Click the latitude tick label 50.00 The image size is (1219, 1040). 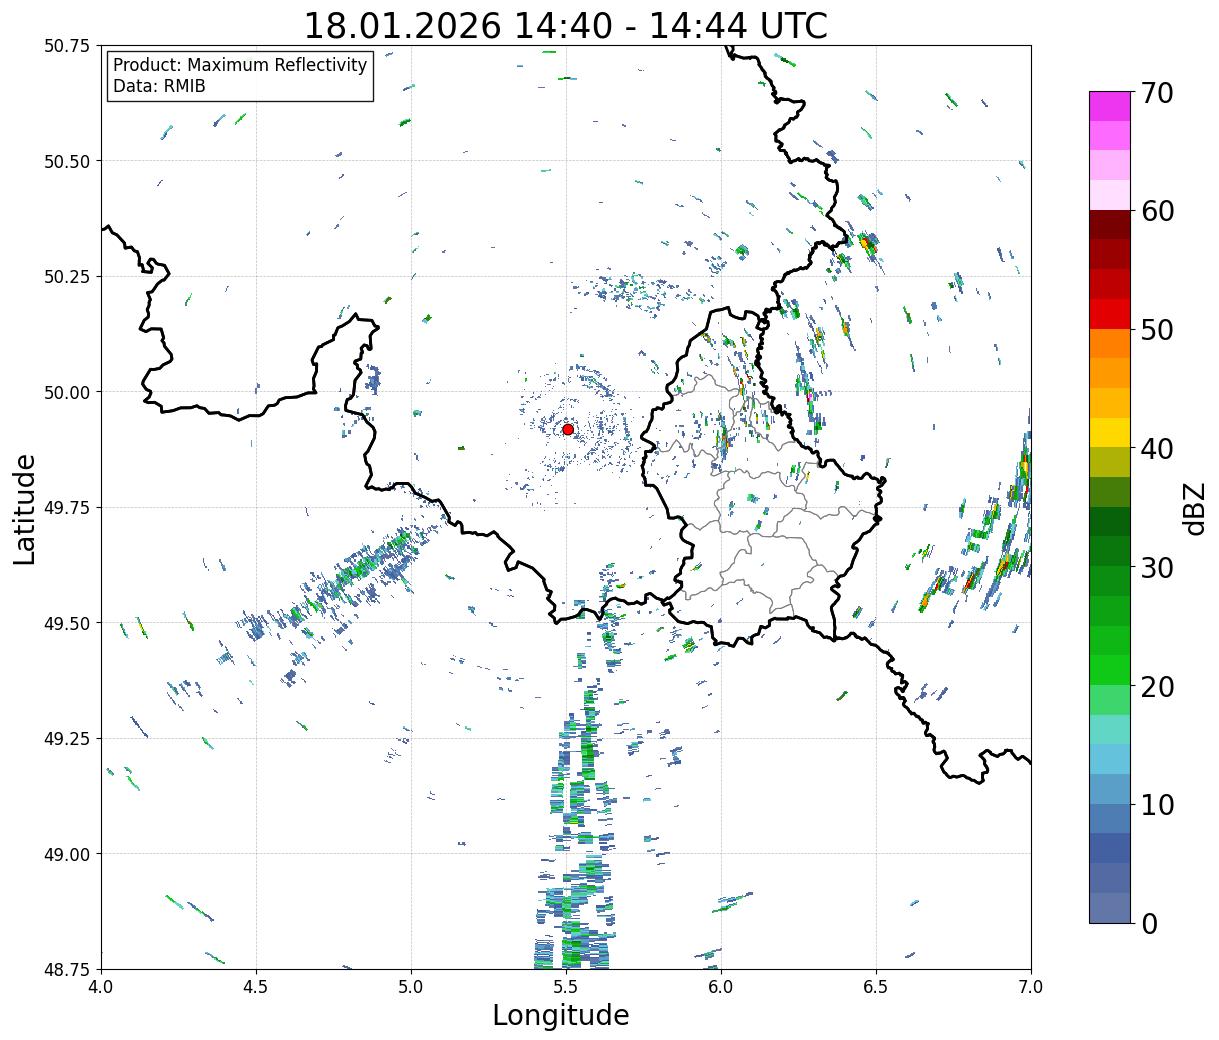click(x=67, y=393)
